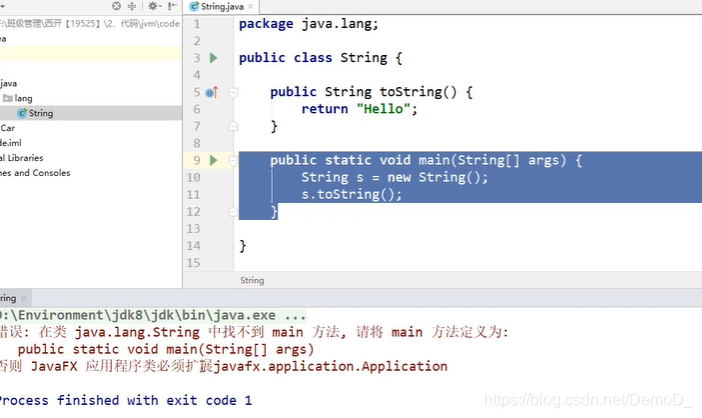This screenshot has height=418, width=702.
Task: Click the scroll from source target icon
Action: [x=116, y=6]
